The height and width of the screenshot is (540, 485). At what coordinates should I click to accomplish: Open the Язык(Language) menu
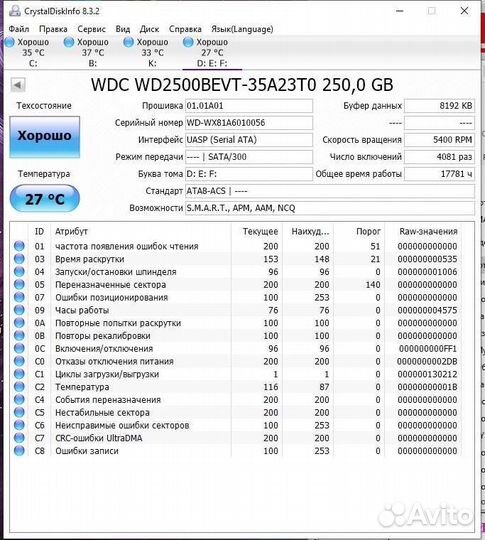tap(242, 29)
